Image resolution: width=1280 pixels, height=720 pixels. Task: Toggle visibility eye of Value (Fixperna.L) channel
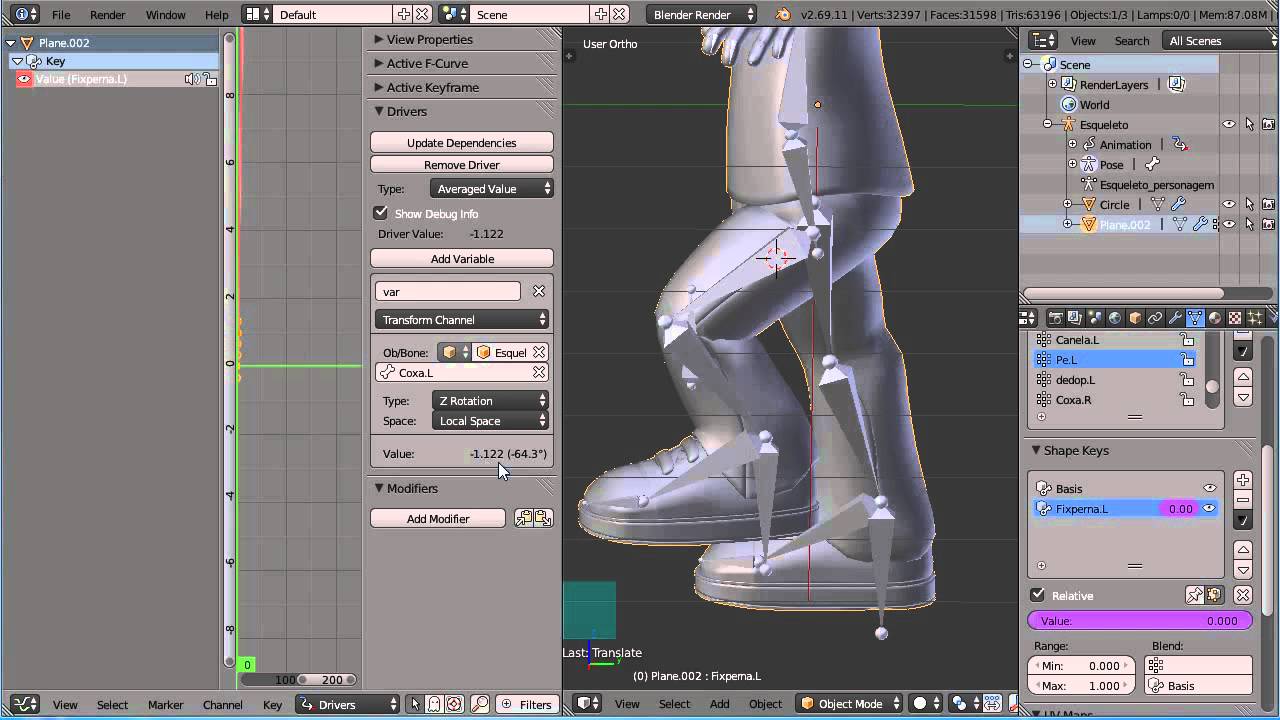click(x=24, y=79)
